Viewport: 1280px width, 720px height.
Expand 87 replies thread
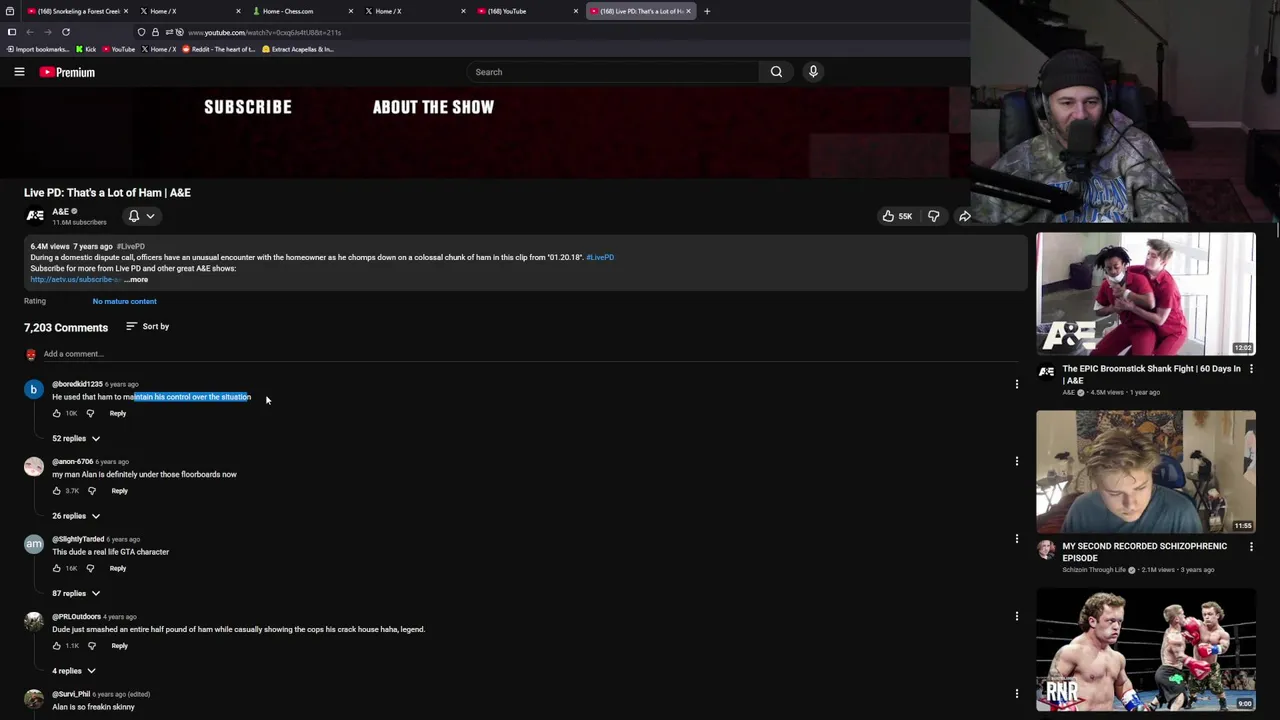(x=76, y=593)
